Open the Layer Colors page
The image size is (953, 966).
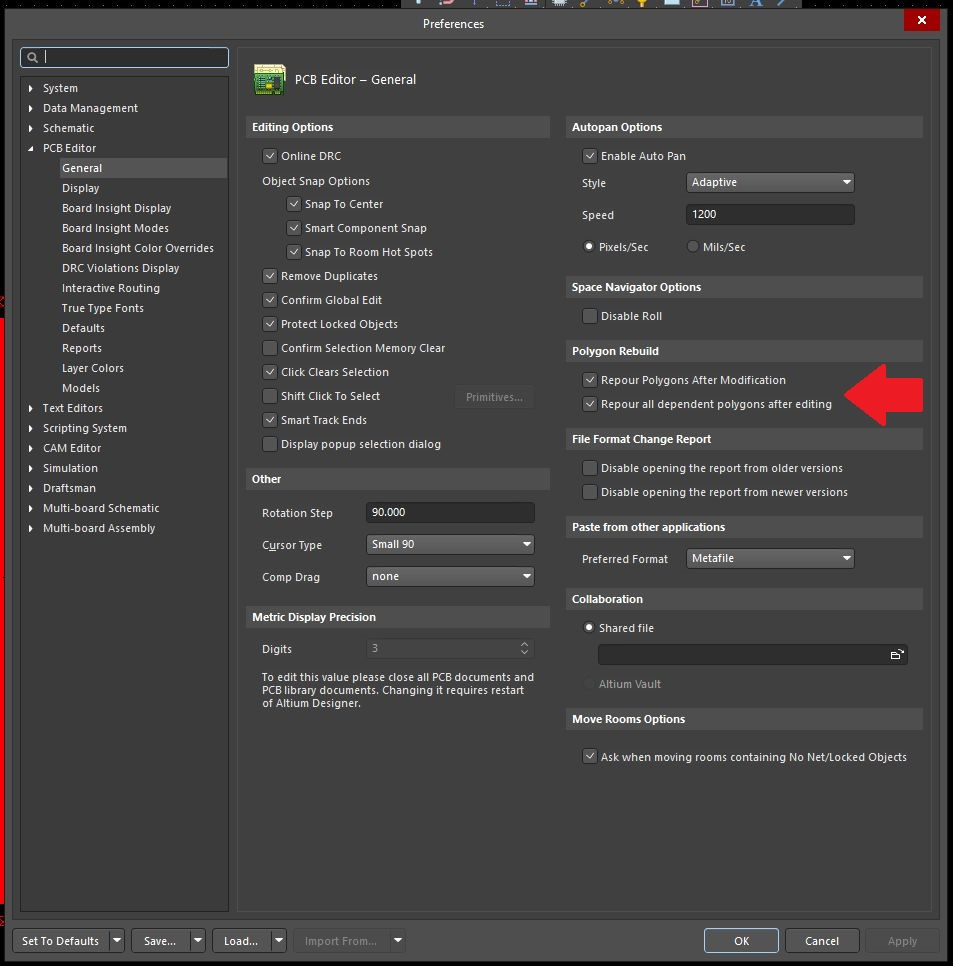pyautogui.click(x=93, y=368)
